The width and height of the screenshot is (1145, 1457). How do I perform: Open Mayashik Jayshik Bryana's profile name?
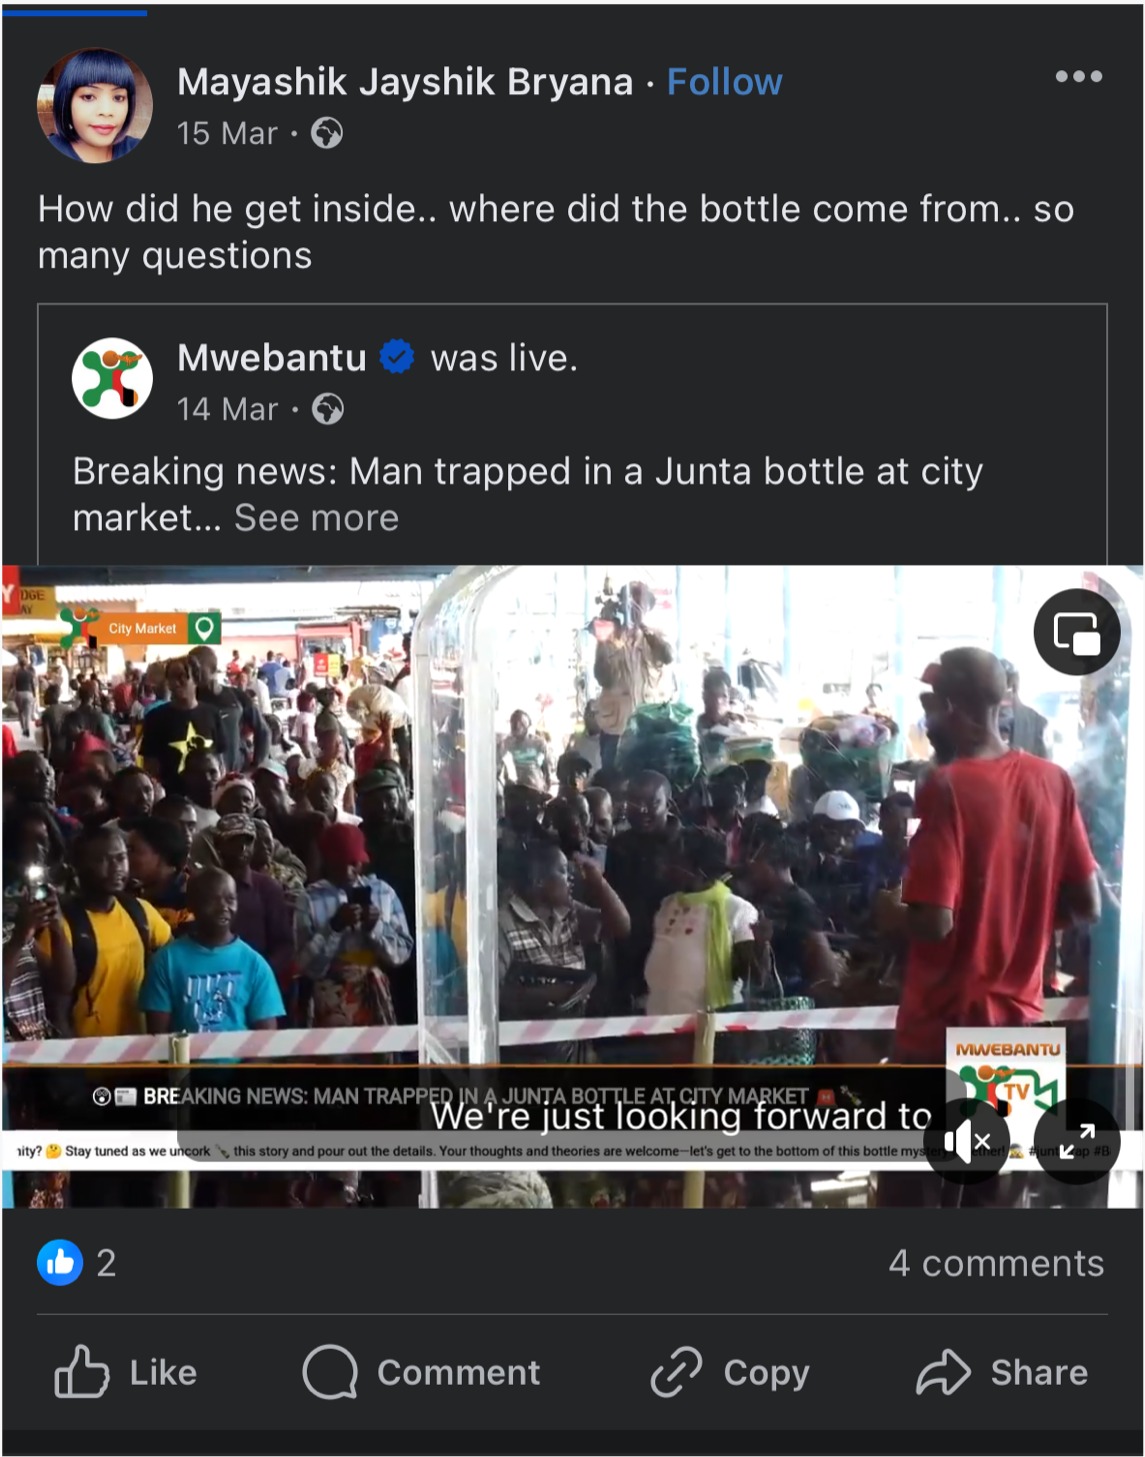[x=405, y=82]
